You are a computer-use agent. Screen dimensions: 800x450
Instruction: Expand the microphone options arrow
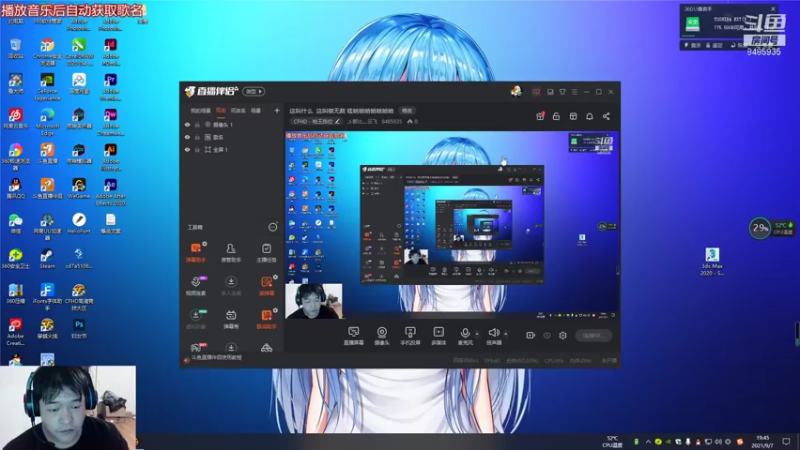(x=477, y=334)
